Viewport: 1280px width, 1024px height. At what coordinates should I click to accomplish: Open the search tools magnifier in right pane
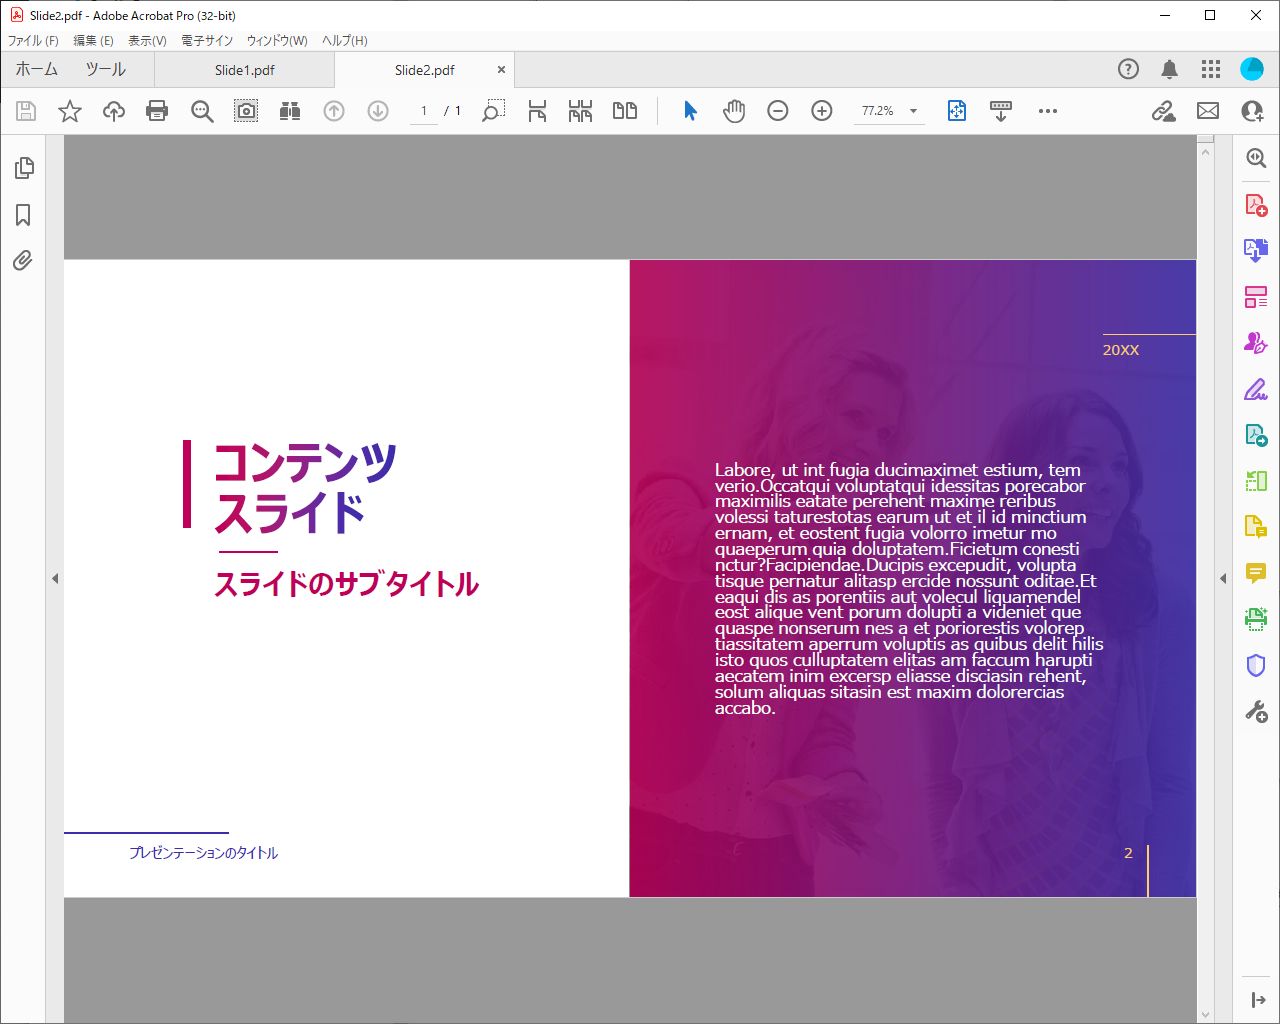pos(1256,158)
